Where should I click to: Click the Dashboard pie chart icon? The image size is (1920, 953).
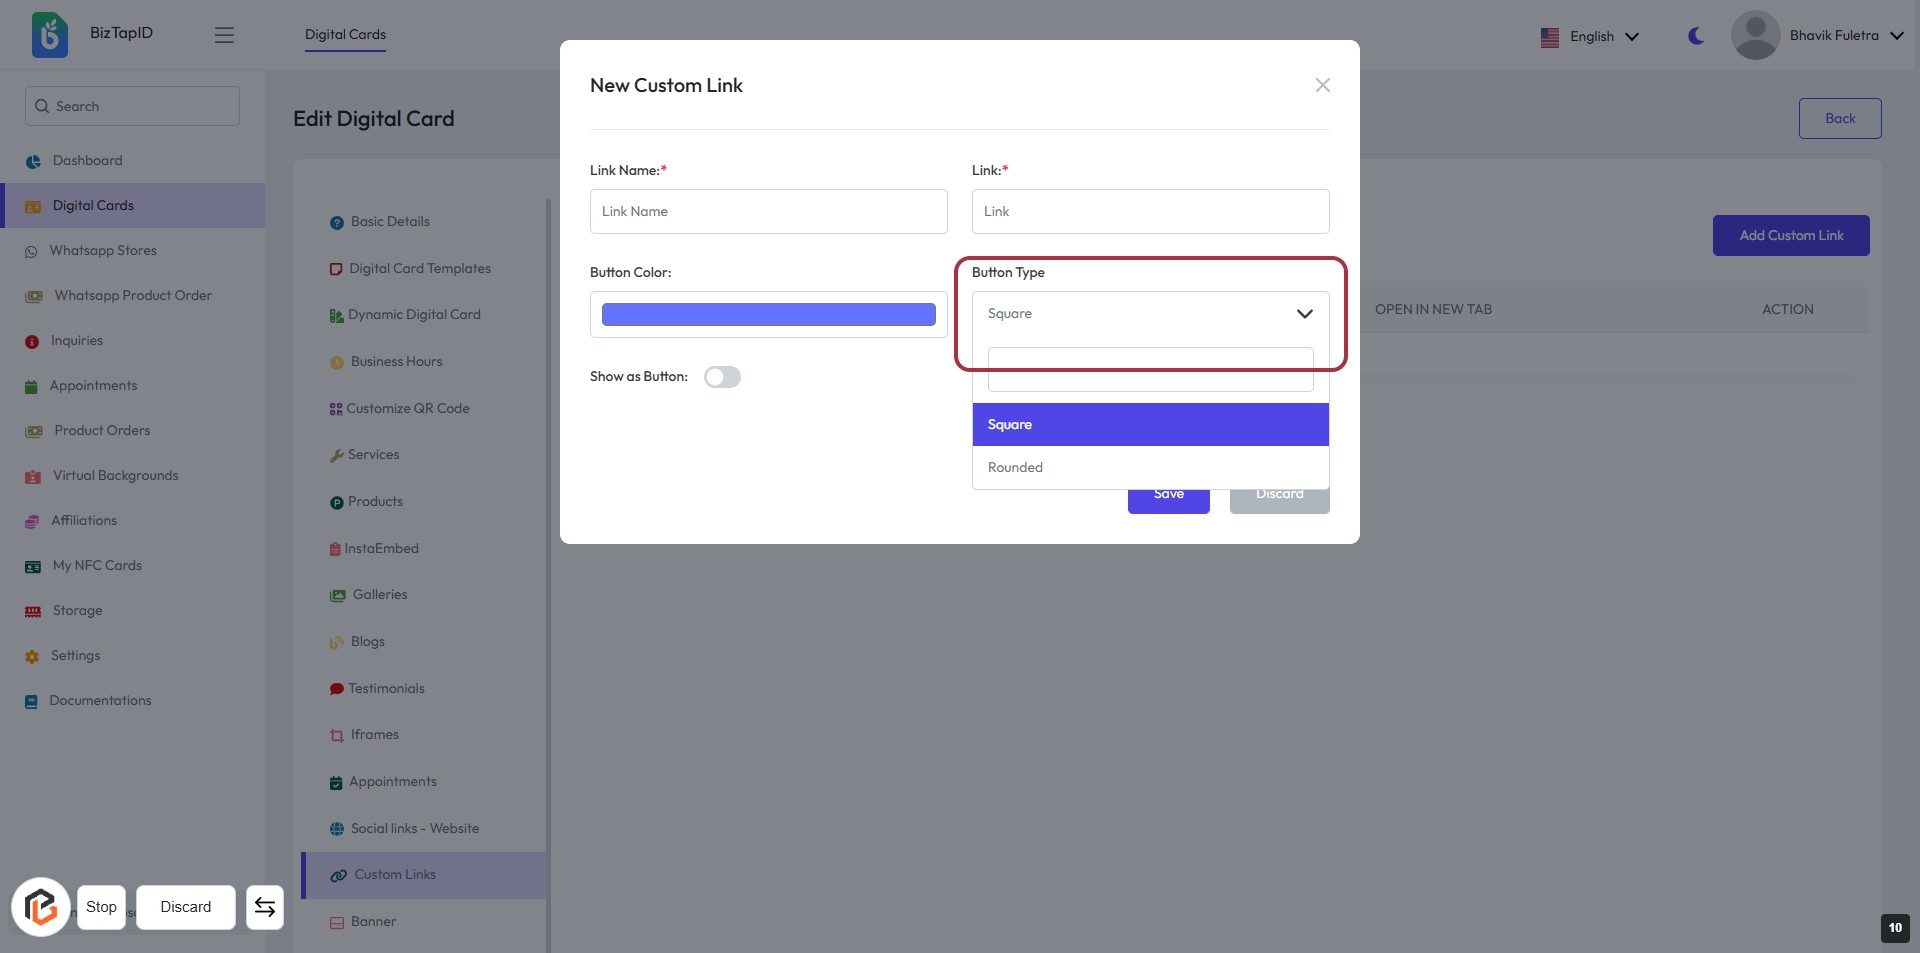tap(33, 161)
